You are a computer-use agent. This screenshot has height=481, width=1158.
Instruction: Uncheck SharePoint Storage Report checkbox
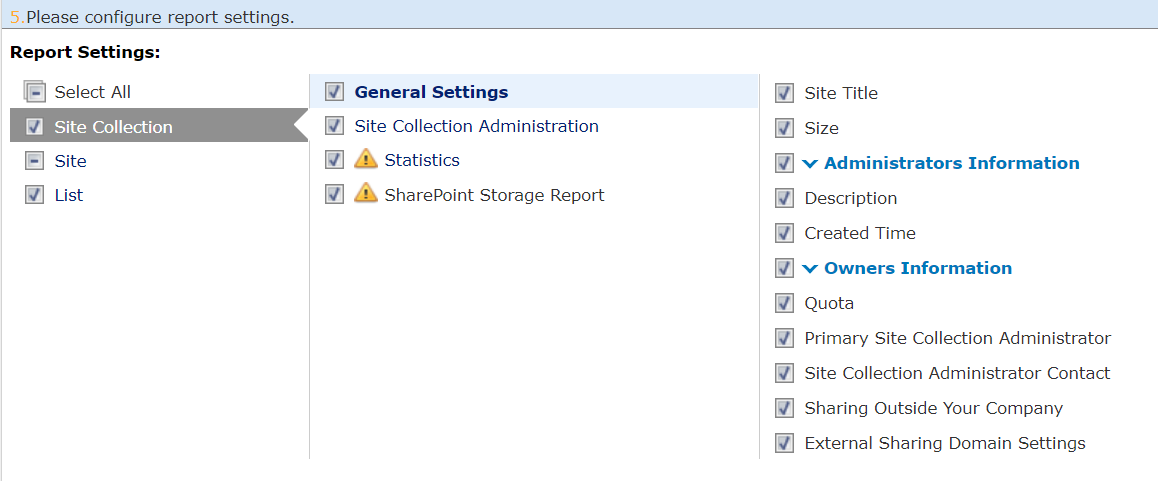335,194
